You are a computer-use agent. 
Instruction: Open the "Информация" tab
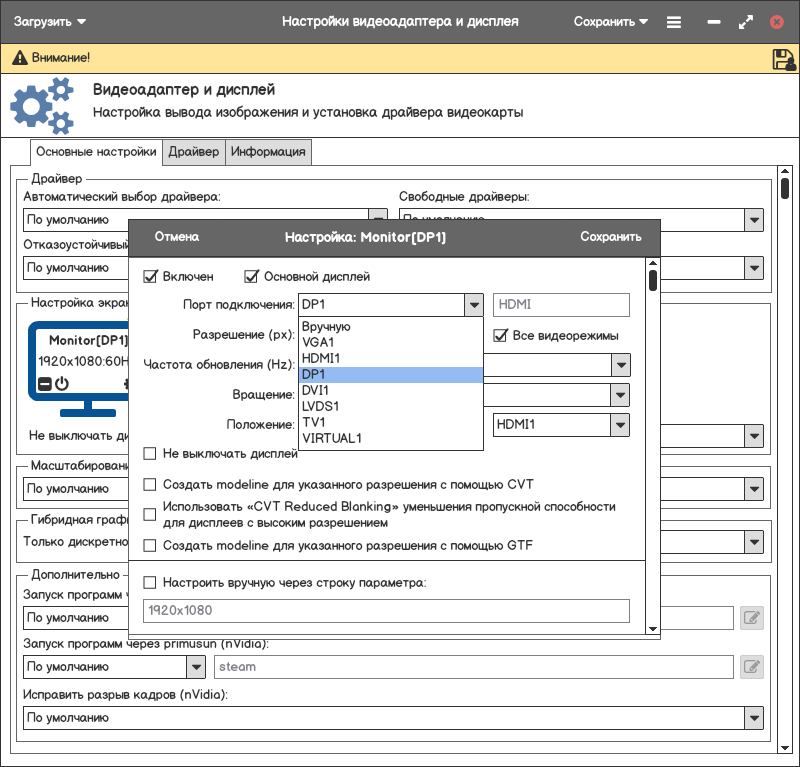click(268, 152)
